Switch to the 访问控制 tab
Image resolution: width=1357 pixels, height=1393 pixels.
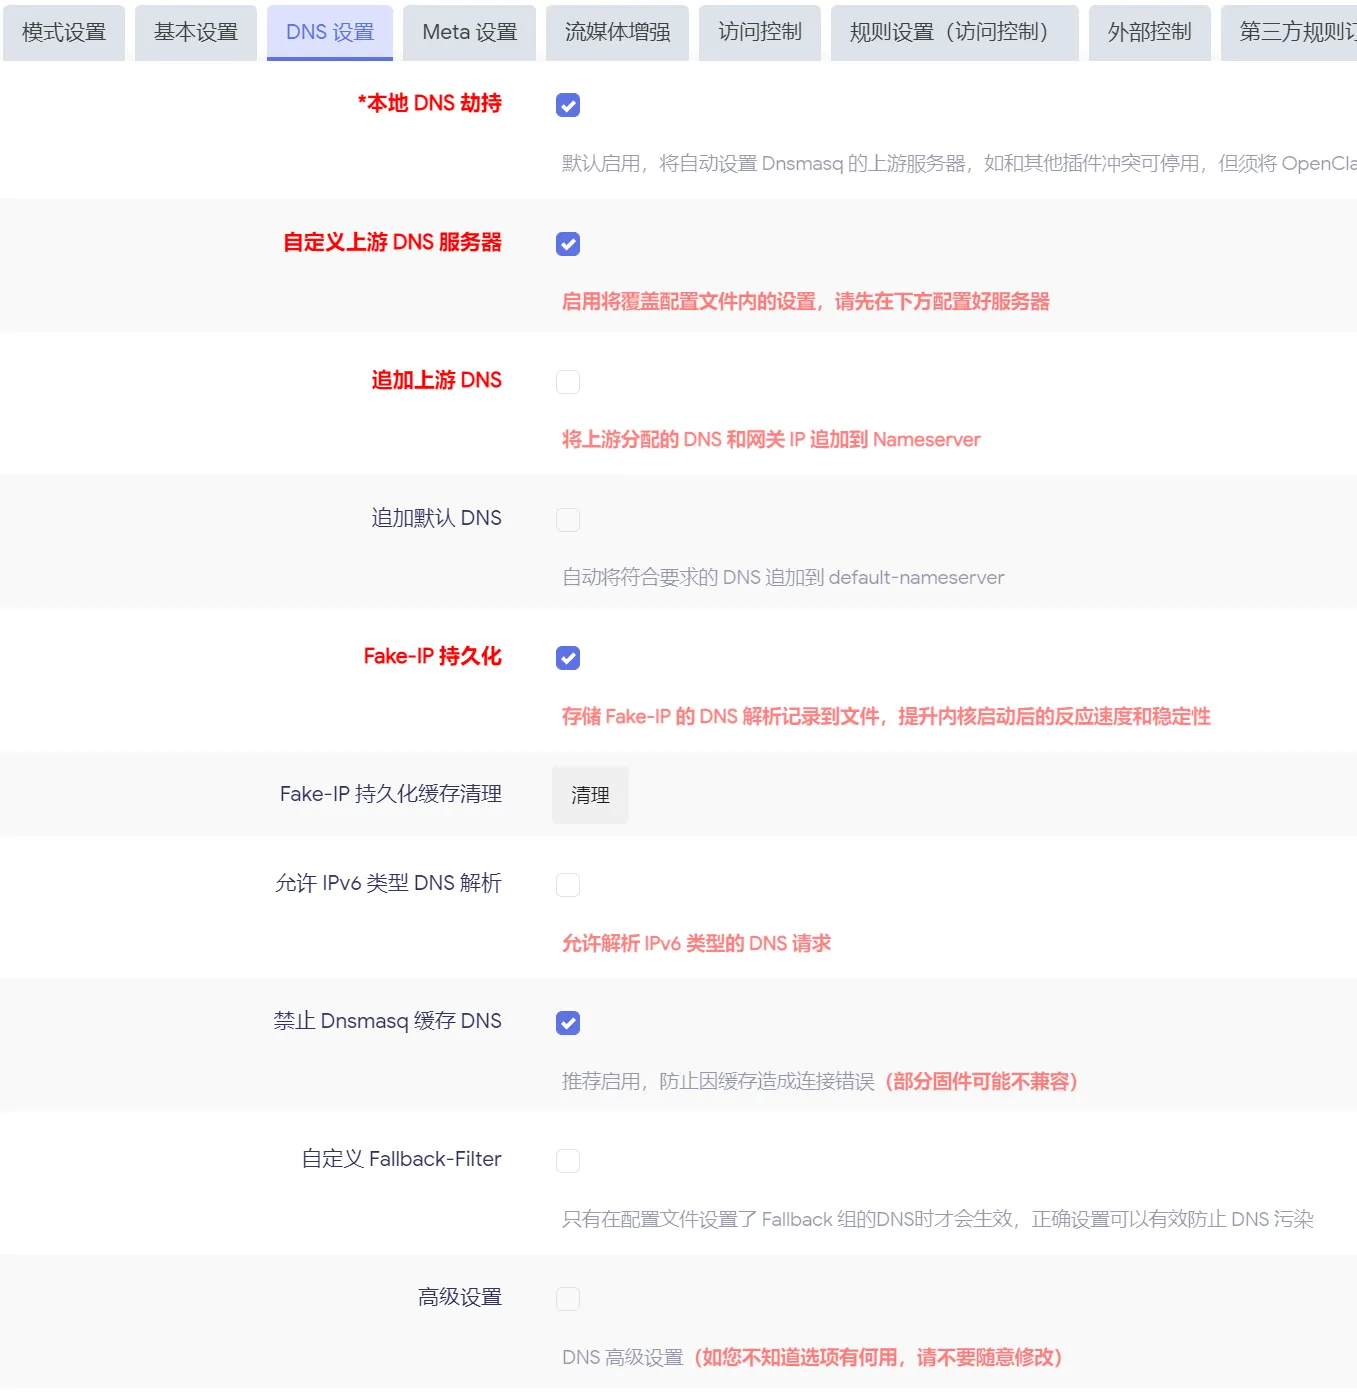point(760,32)
